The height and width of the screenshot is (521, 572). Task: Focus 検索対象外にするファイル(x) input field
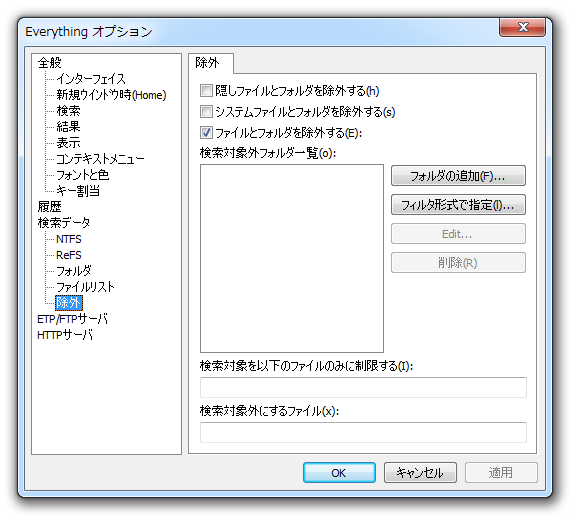pyautogui.click(x=363, y=432)
